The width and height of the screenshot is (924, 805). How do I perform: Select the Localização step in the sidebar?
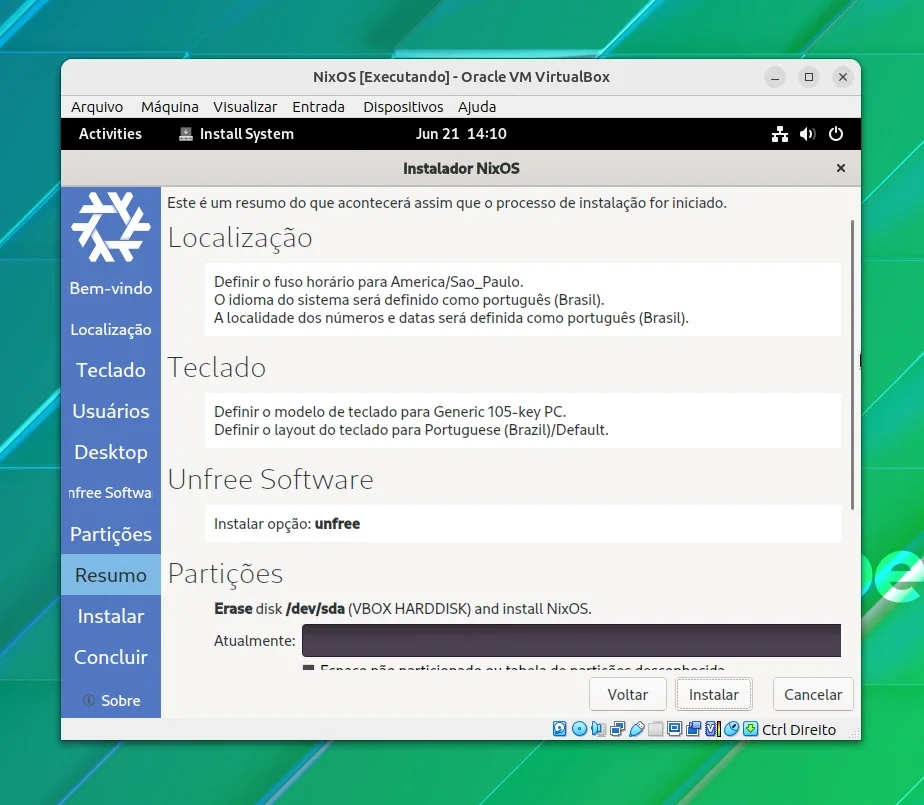(111, 329)
